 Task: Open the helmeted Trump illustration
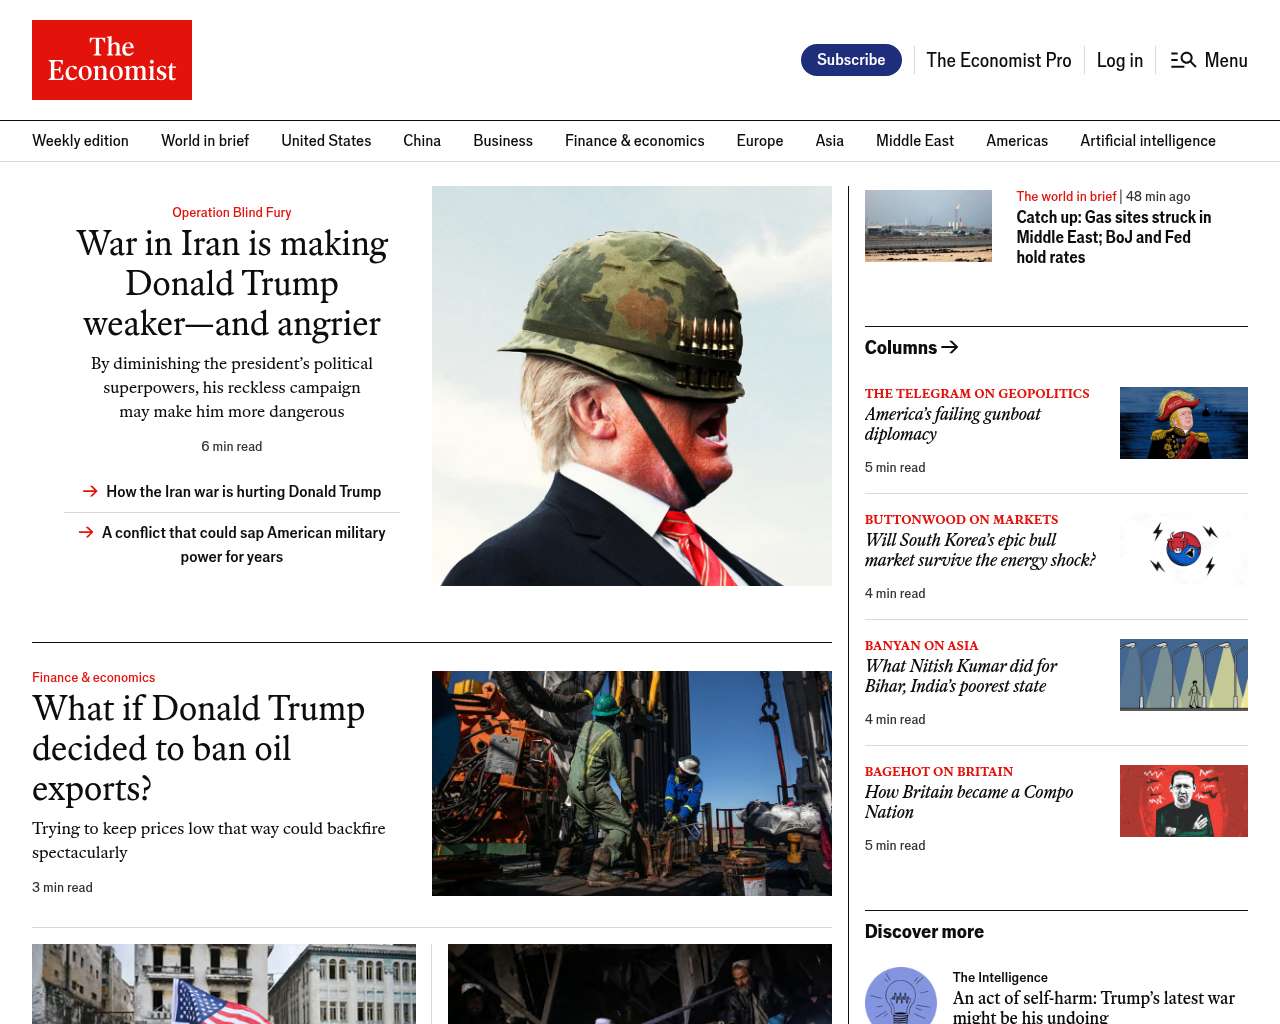point(632,386)
